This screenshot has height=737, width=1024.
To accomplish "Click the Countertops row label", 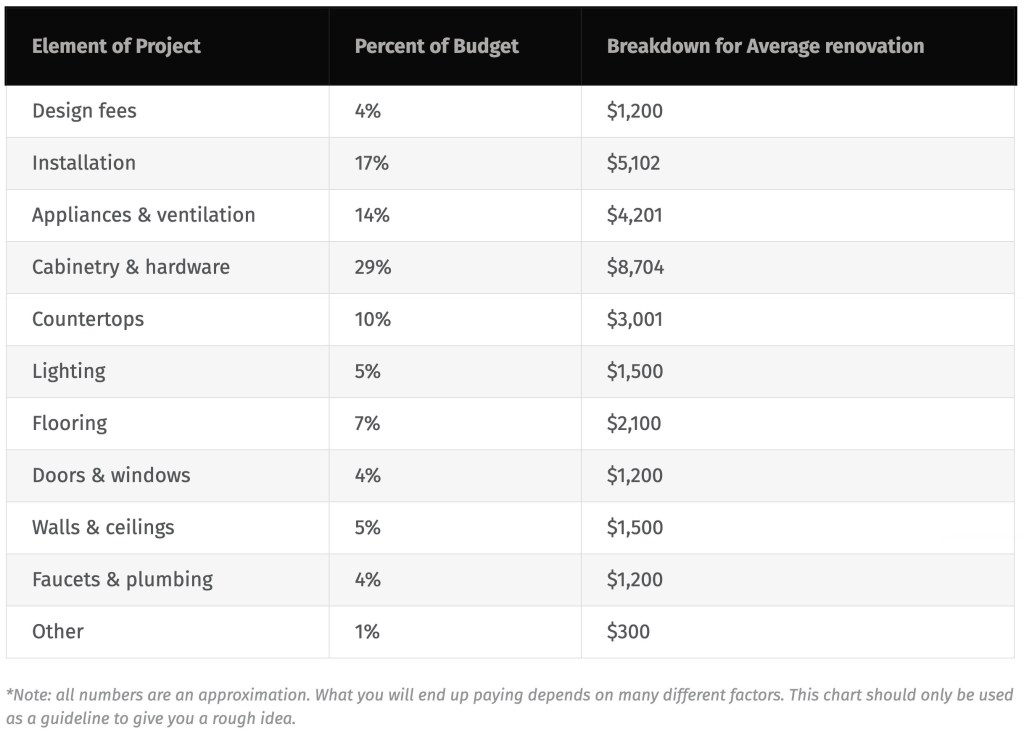I will point(88,319).
